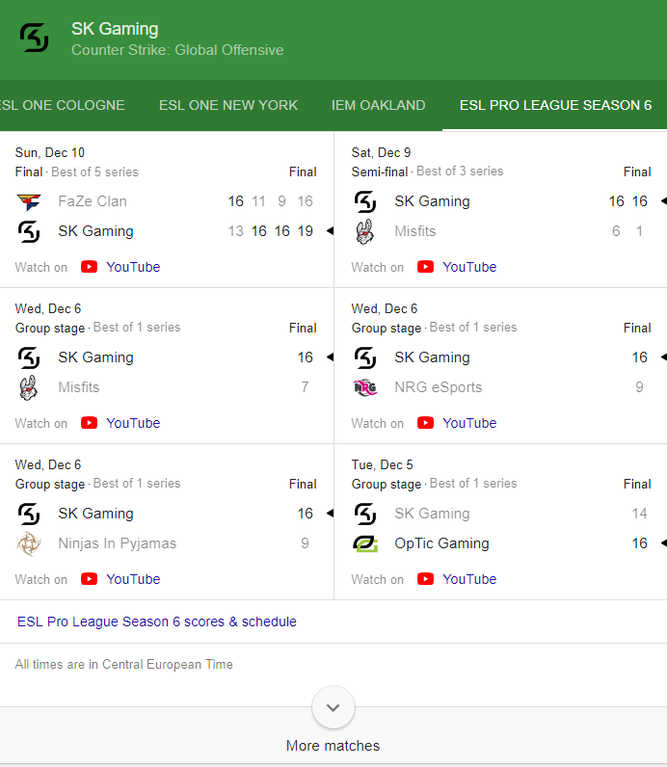Click All times are in Central European Time

124,664
